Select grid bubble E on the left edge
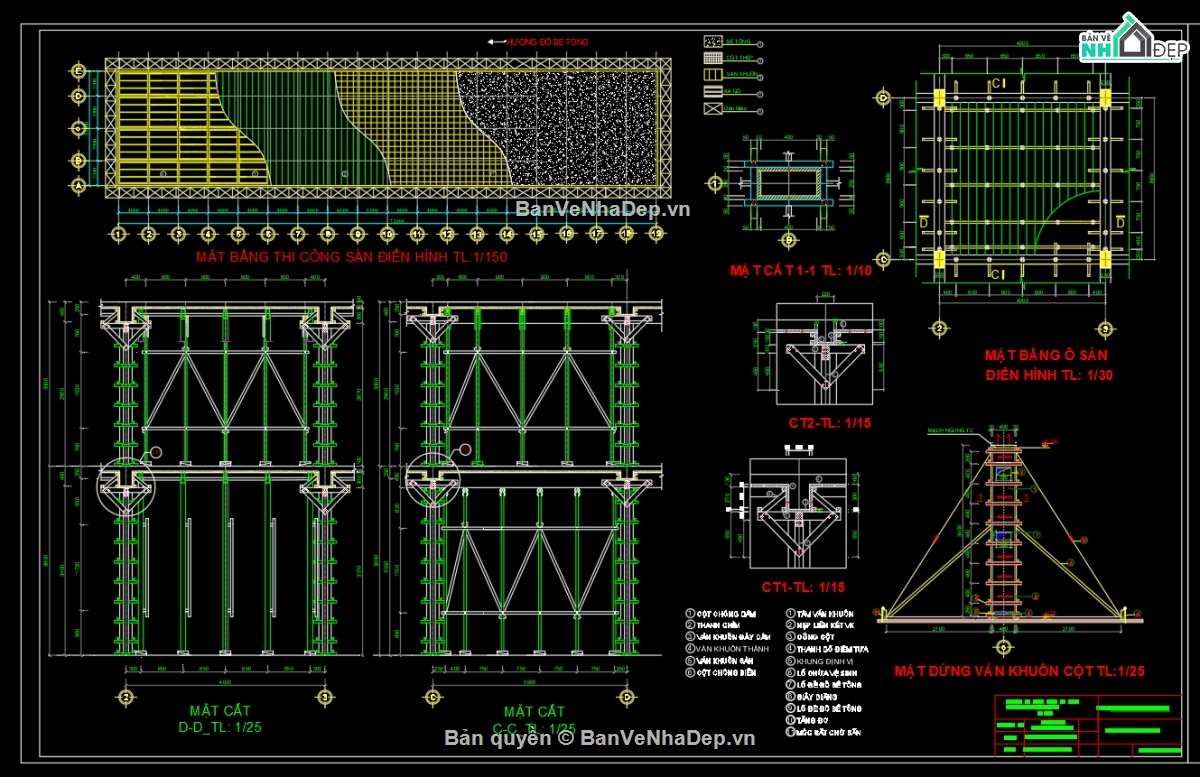 click(77, 72)
